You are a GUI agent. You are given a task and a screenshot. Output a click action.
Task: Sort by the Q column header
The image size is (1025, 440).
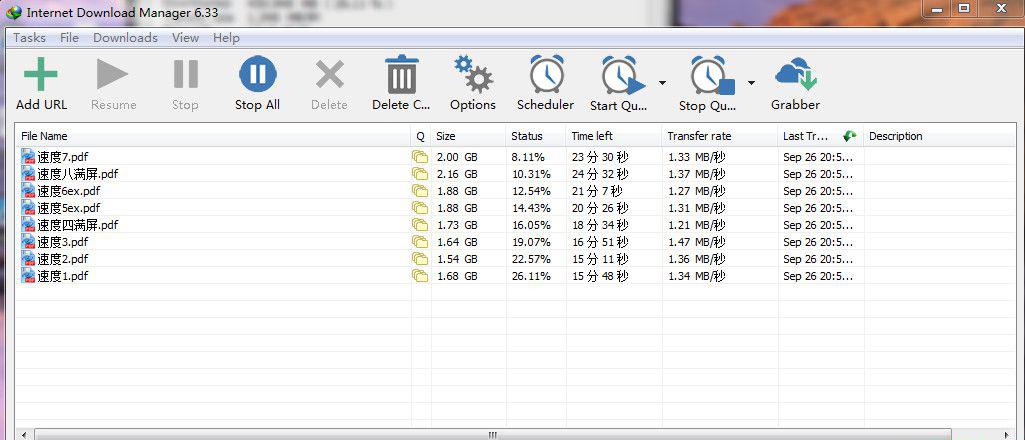point(421,136)
